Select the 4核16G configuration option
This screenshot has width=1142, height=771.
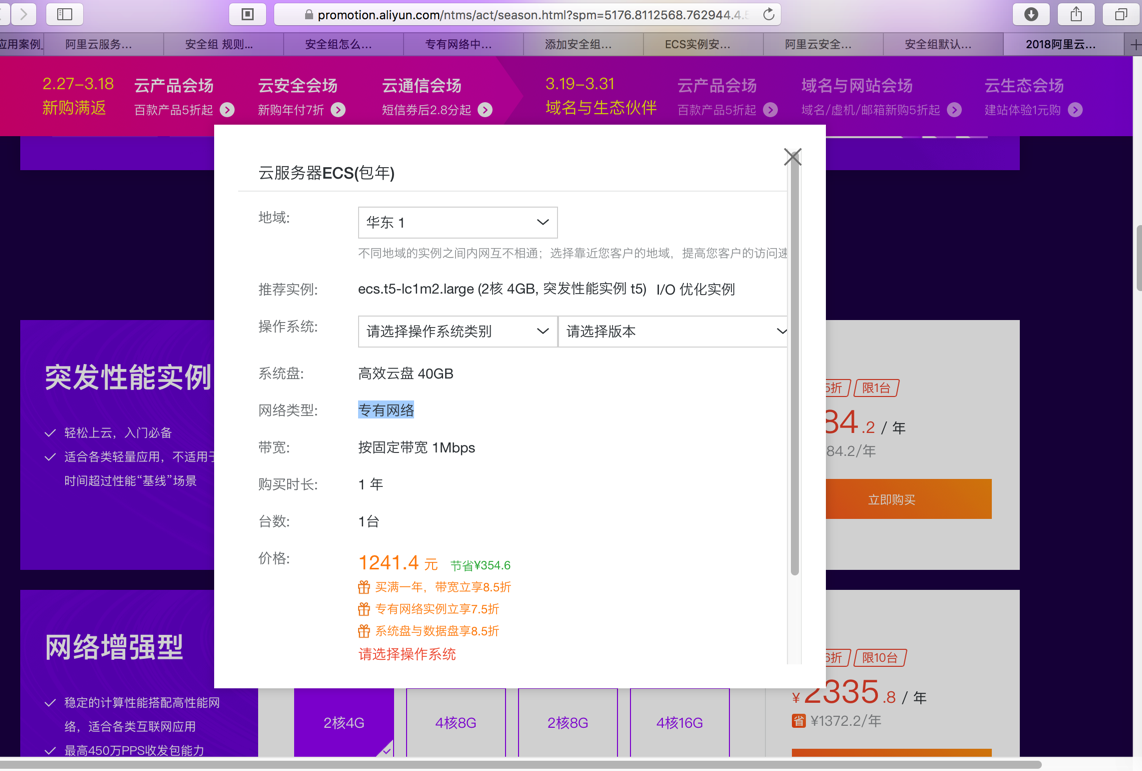(x=680, y=722)
